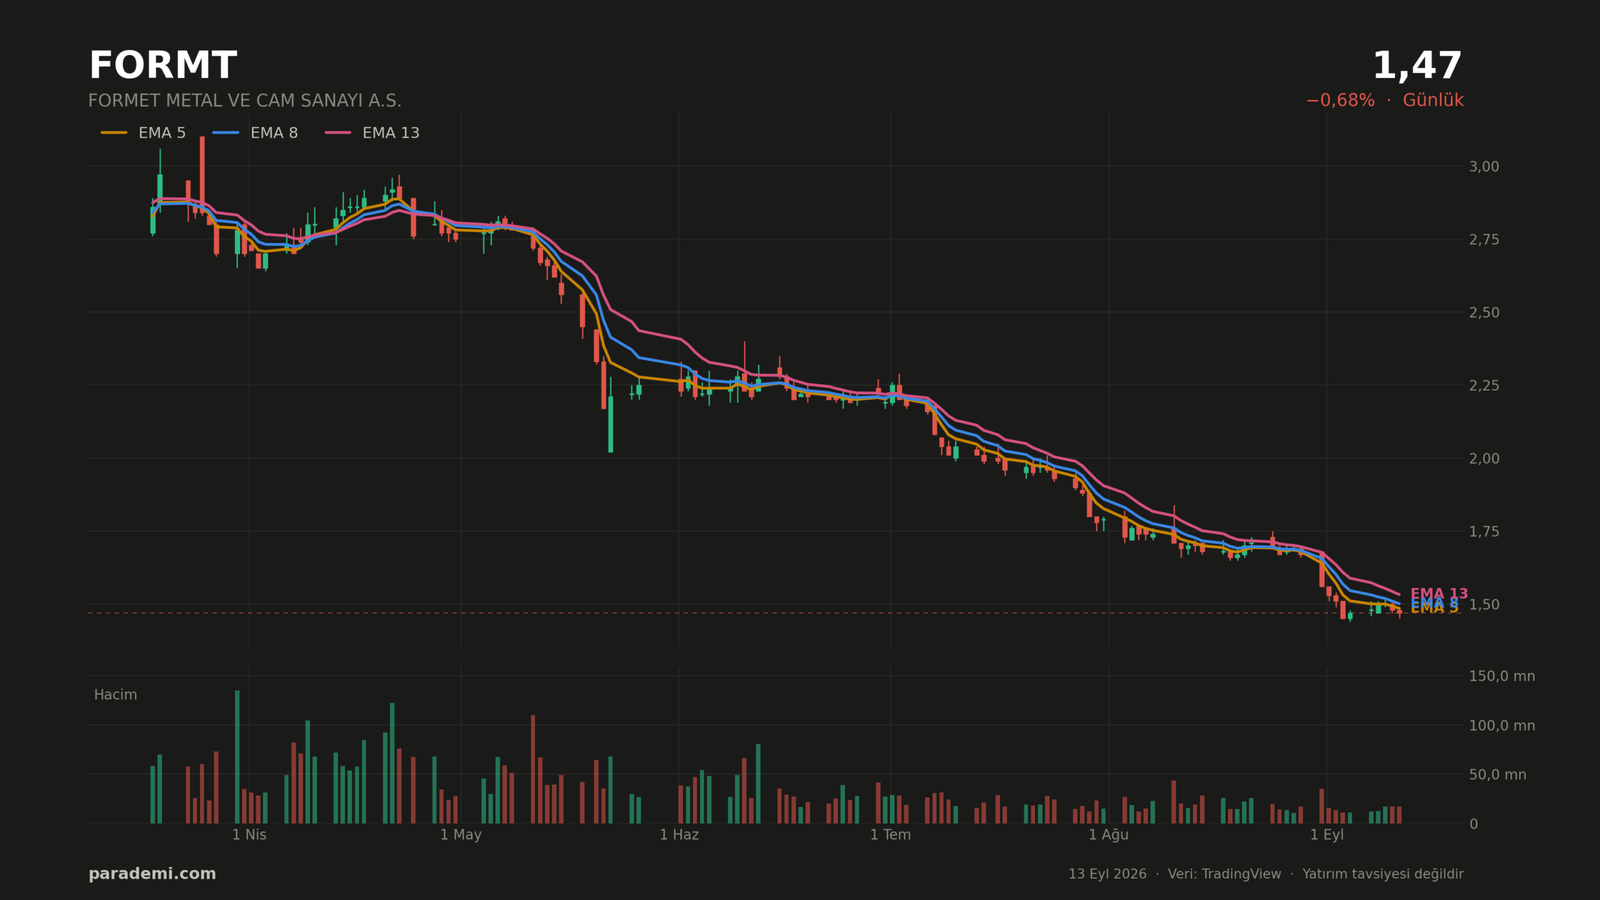Click the 2,25 price axis label
Image resolution: width=1600 pixels, height=900 pixels.
1484,385
